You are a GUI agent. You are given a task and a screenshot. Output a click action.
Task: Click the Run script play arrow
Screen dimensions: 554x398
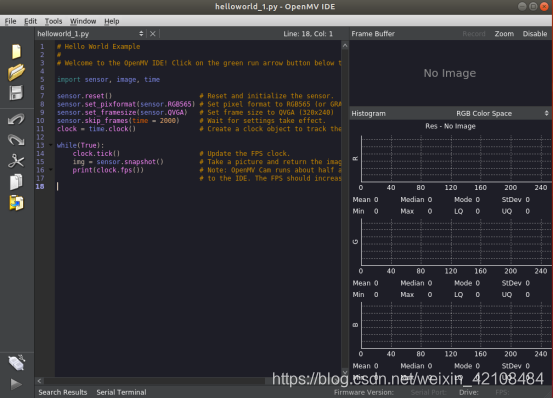16,384
